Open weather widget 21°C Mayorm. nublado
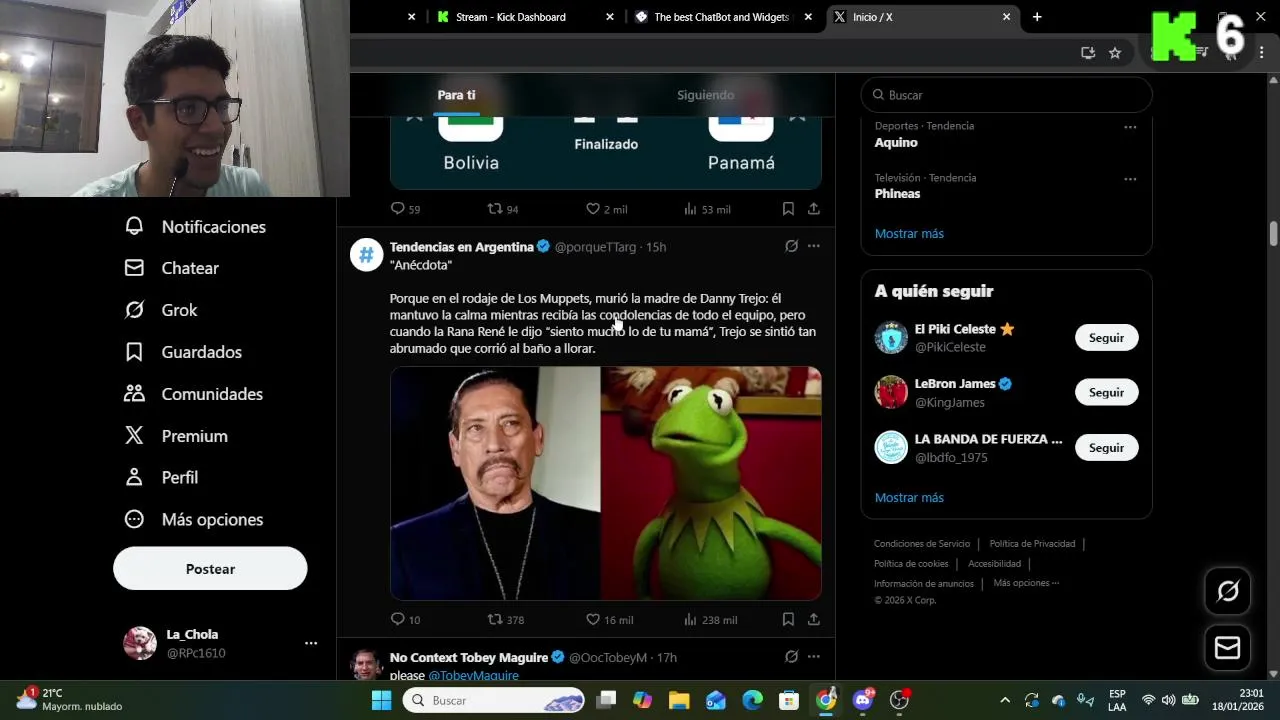Screen dimensions: 1280x720 [x=70, y=699]
